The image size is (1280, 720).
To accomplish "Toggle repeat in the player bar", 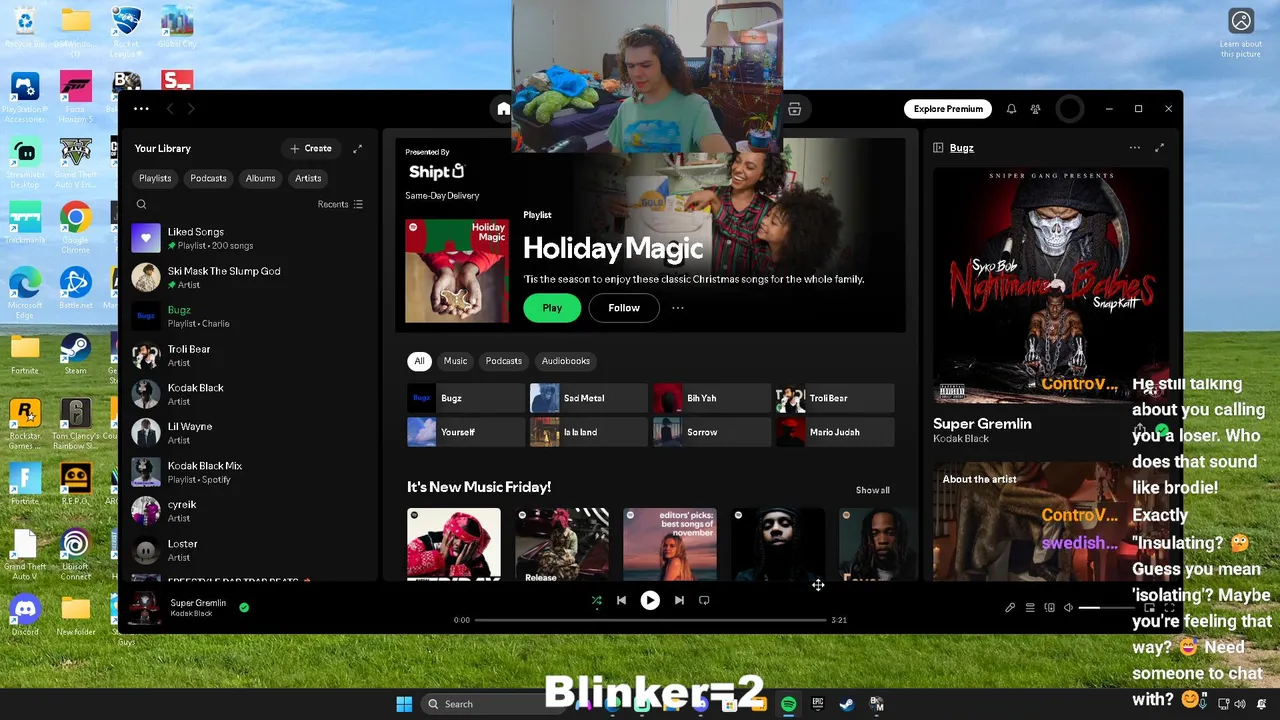I will pyautogui.click(x=704, y=600).
